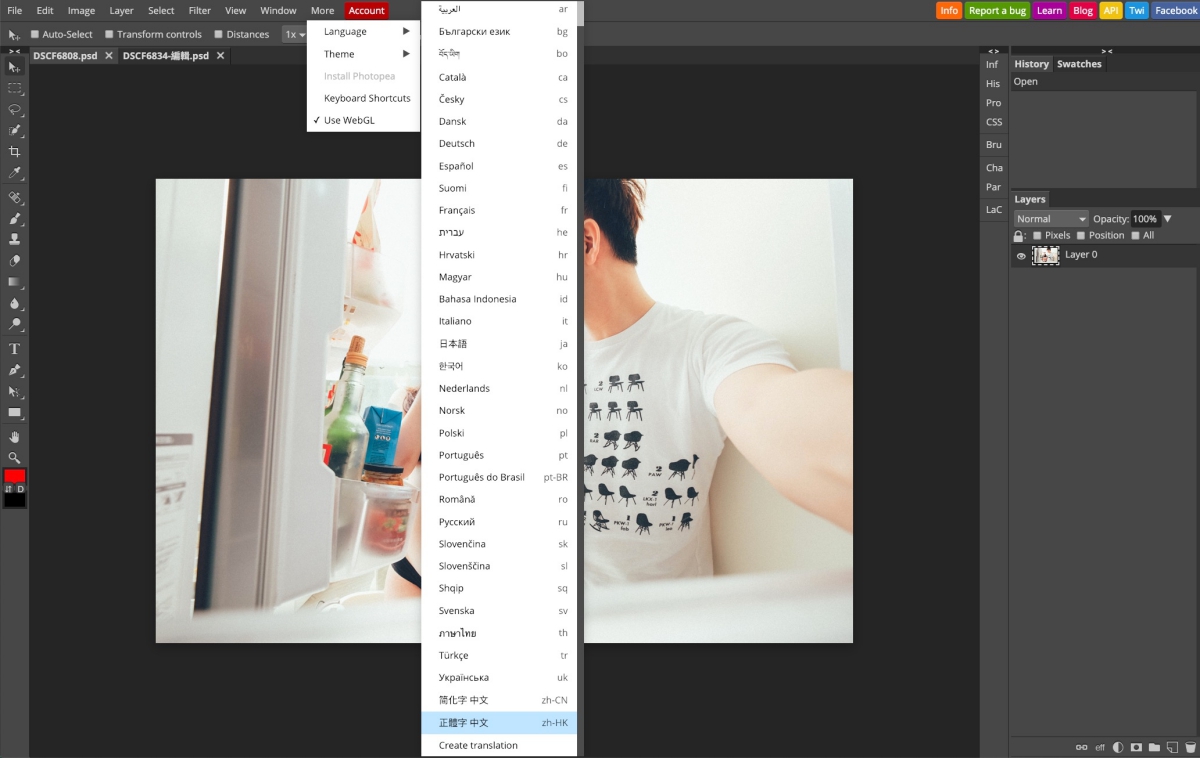The height and width of the screenshot is (758, 1200).
Task: Open the Learn link
Action: (x=1050, y=10)
